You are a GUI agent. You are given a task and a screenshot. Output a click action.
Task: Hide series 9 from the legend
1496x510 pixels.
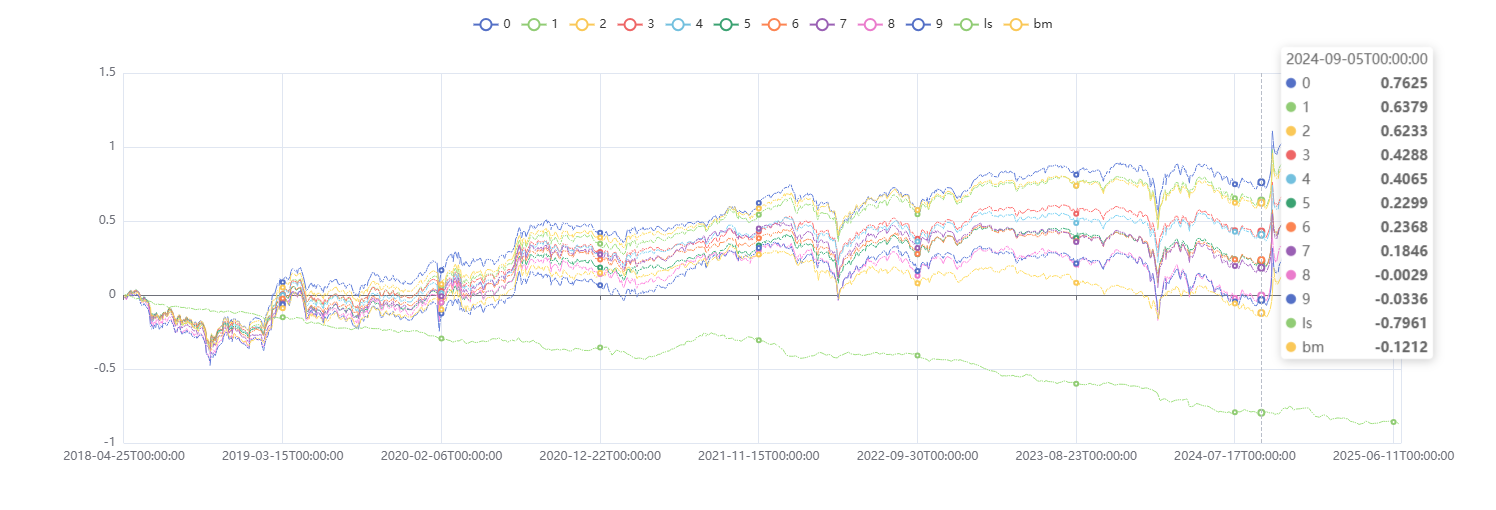coord(920,24)
